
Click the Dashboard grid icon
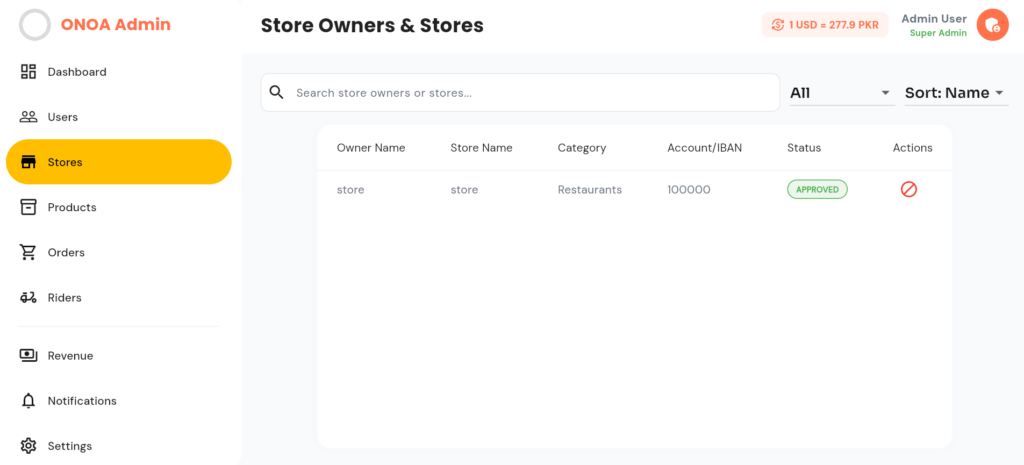[28, 72]
